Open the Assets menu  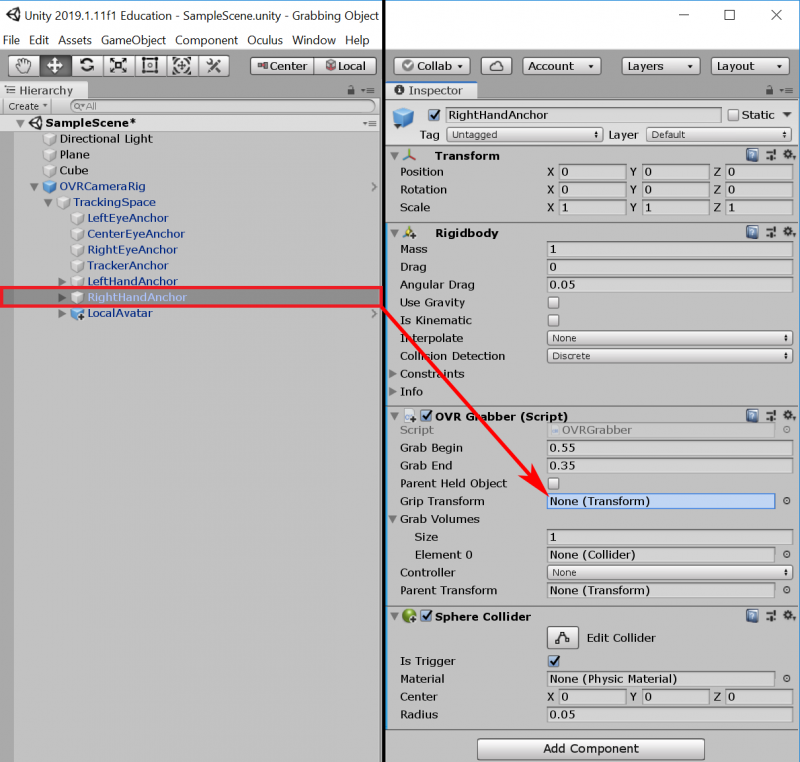(x=74, y=40)
